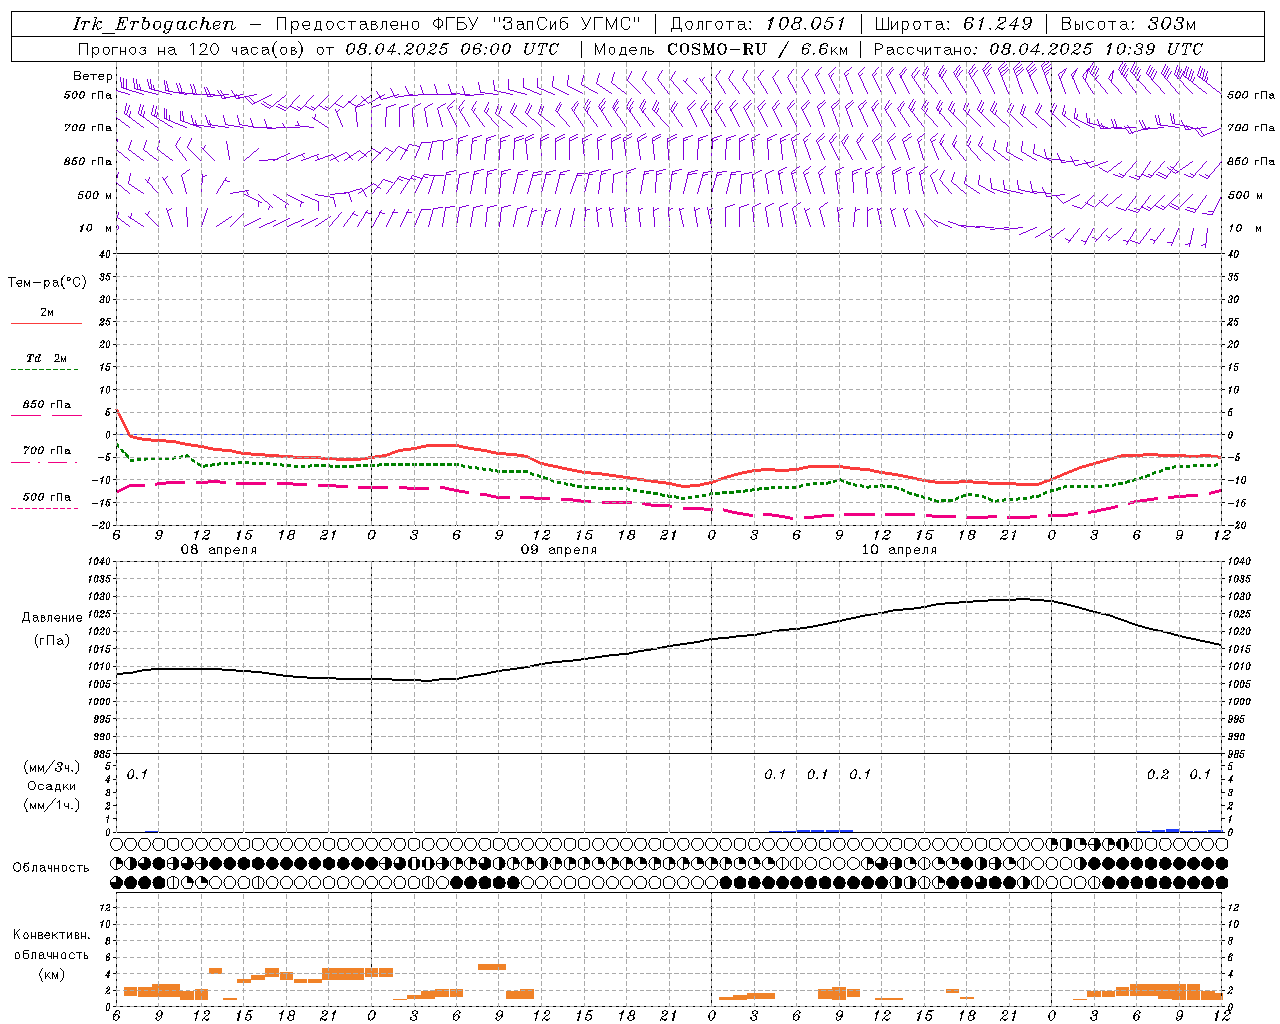Image resolution: width=1280 pixels, height=1024 pixels.
Task: Click the Долгота: 108.051 header value
Action: pos(758,24)
